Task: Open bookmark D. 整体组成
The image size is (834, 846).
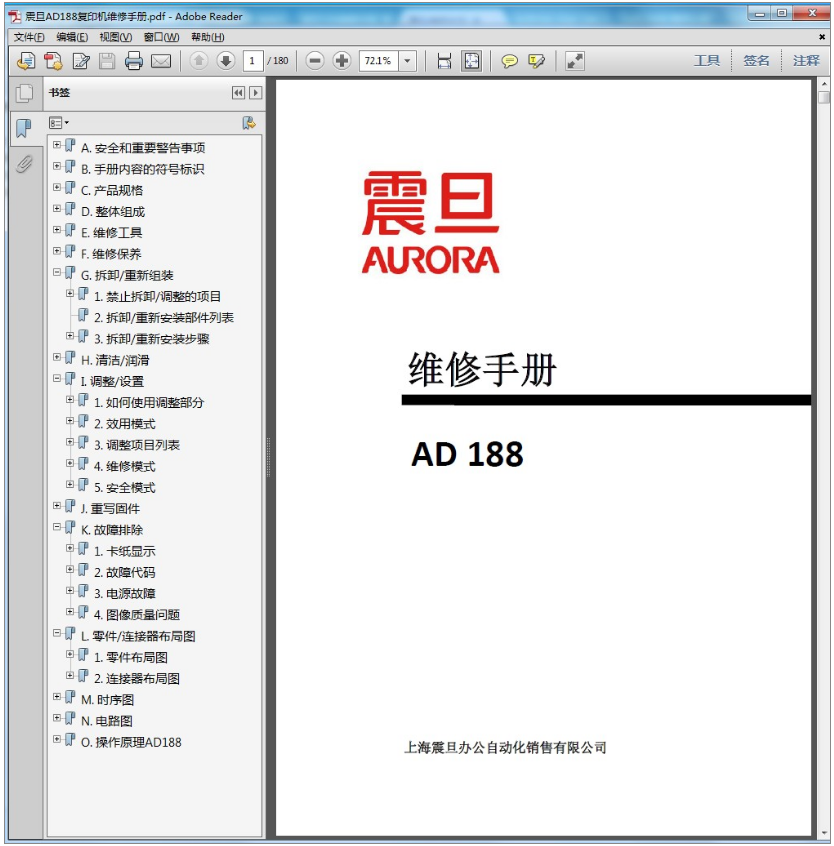Action: click(x=113, y=212)
